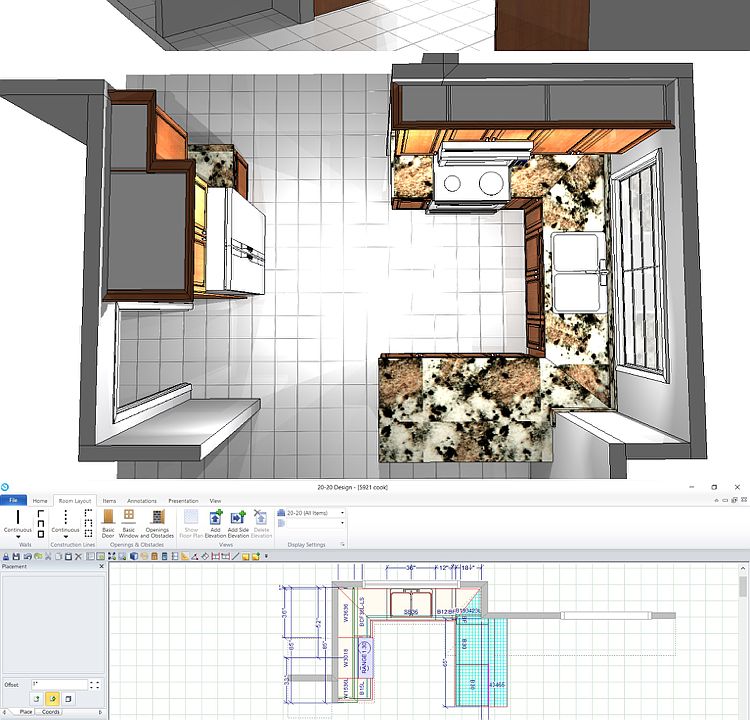Screen dimensions: 750x720
Task: Open the Items ribbon tab
Action: point(109,501)
